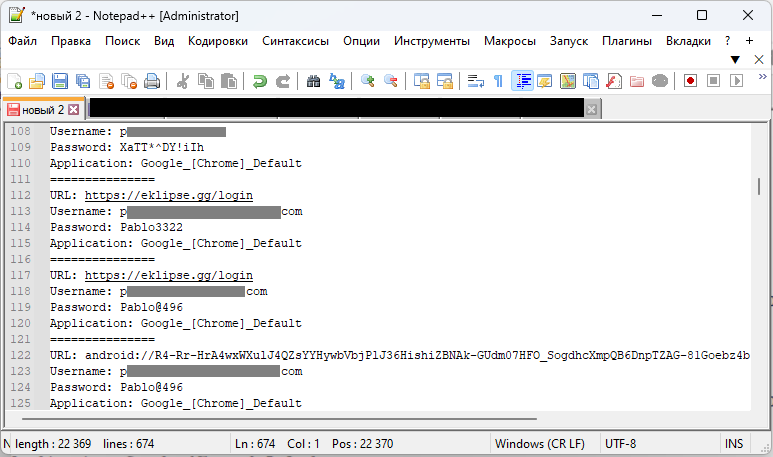Open the Правка menu

click(71, 41)
